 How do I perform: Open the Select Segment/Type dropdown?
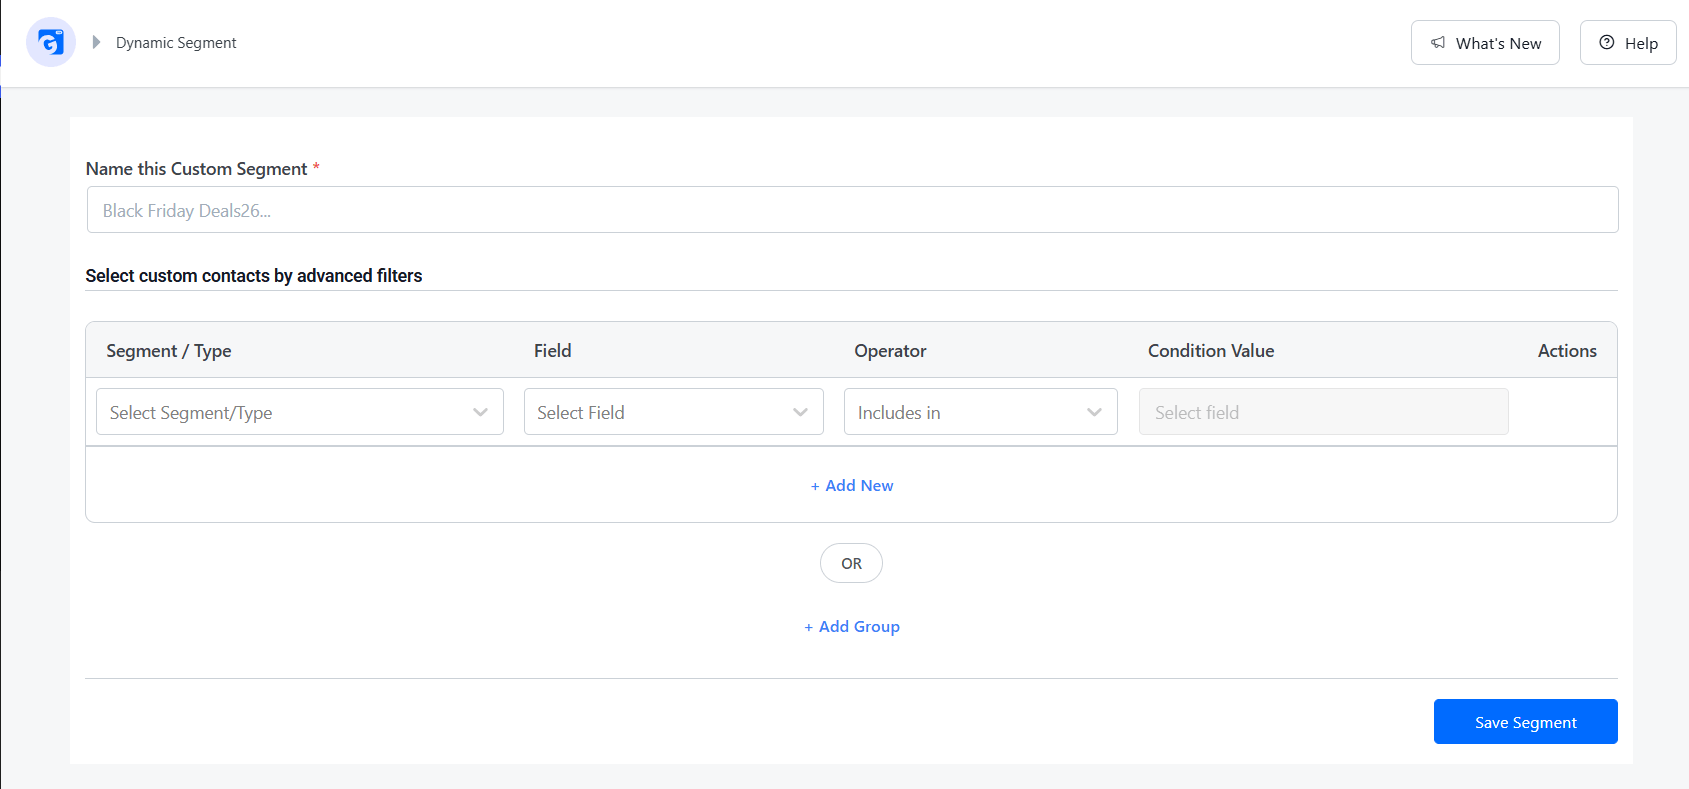300,412
